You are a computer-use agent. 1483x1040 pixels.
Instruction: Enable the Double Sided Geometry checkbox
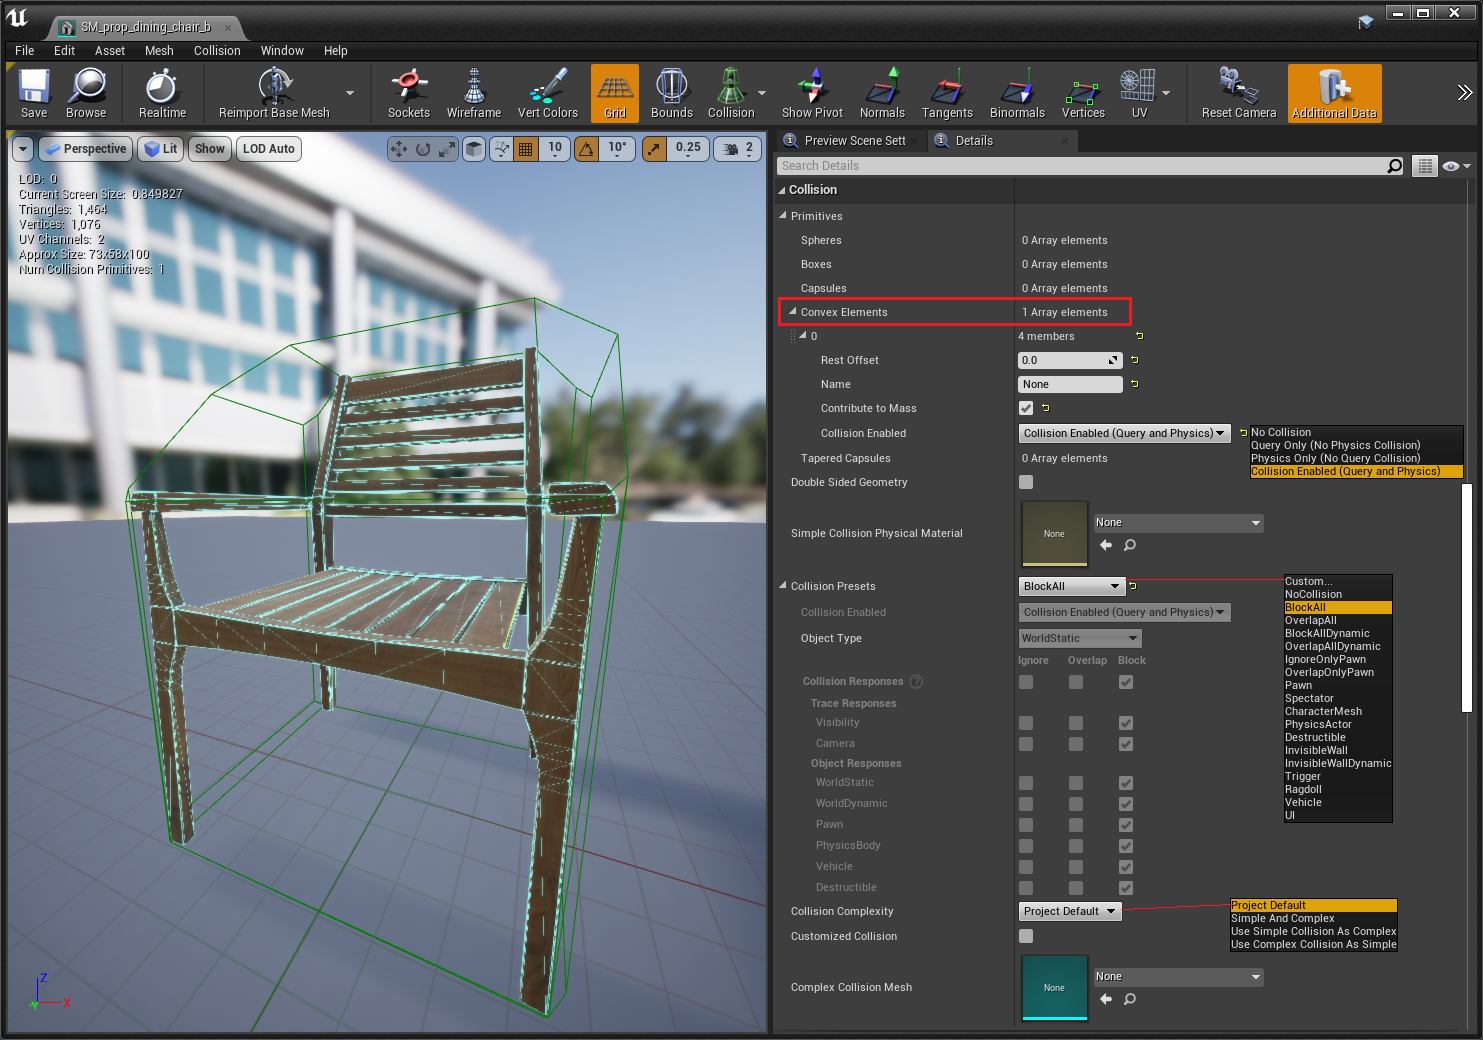pyautogui.click(x=1026, y=482)
